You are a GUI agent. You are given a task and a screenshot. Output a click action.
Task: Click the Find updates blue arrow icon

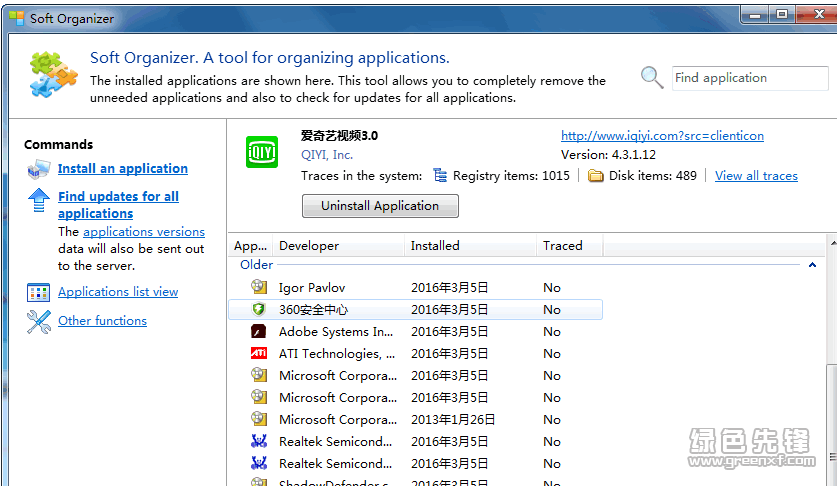pos(38,200)
